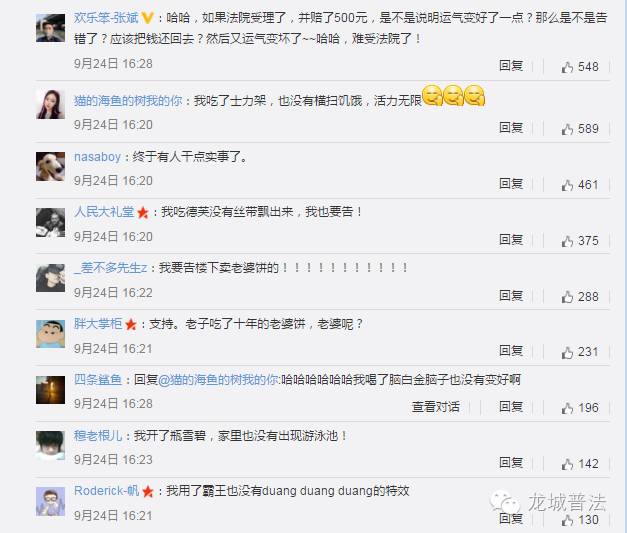
Task: Like 人民大礼堂's comment with 375 likes
Action: point(567,241)
